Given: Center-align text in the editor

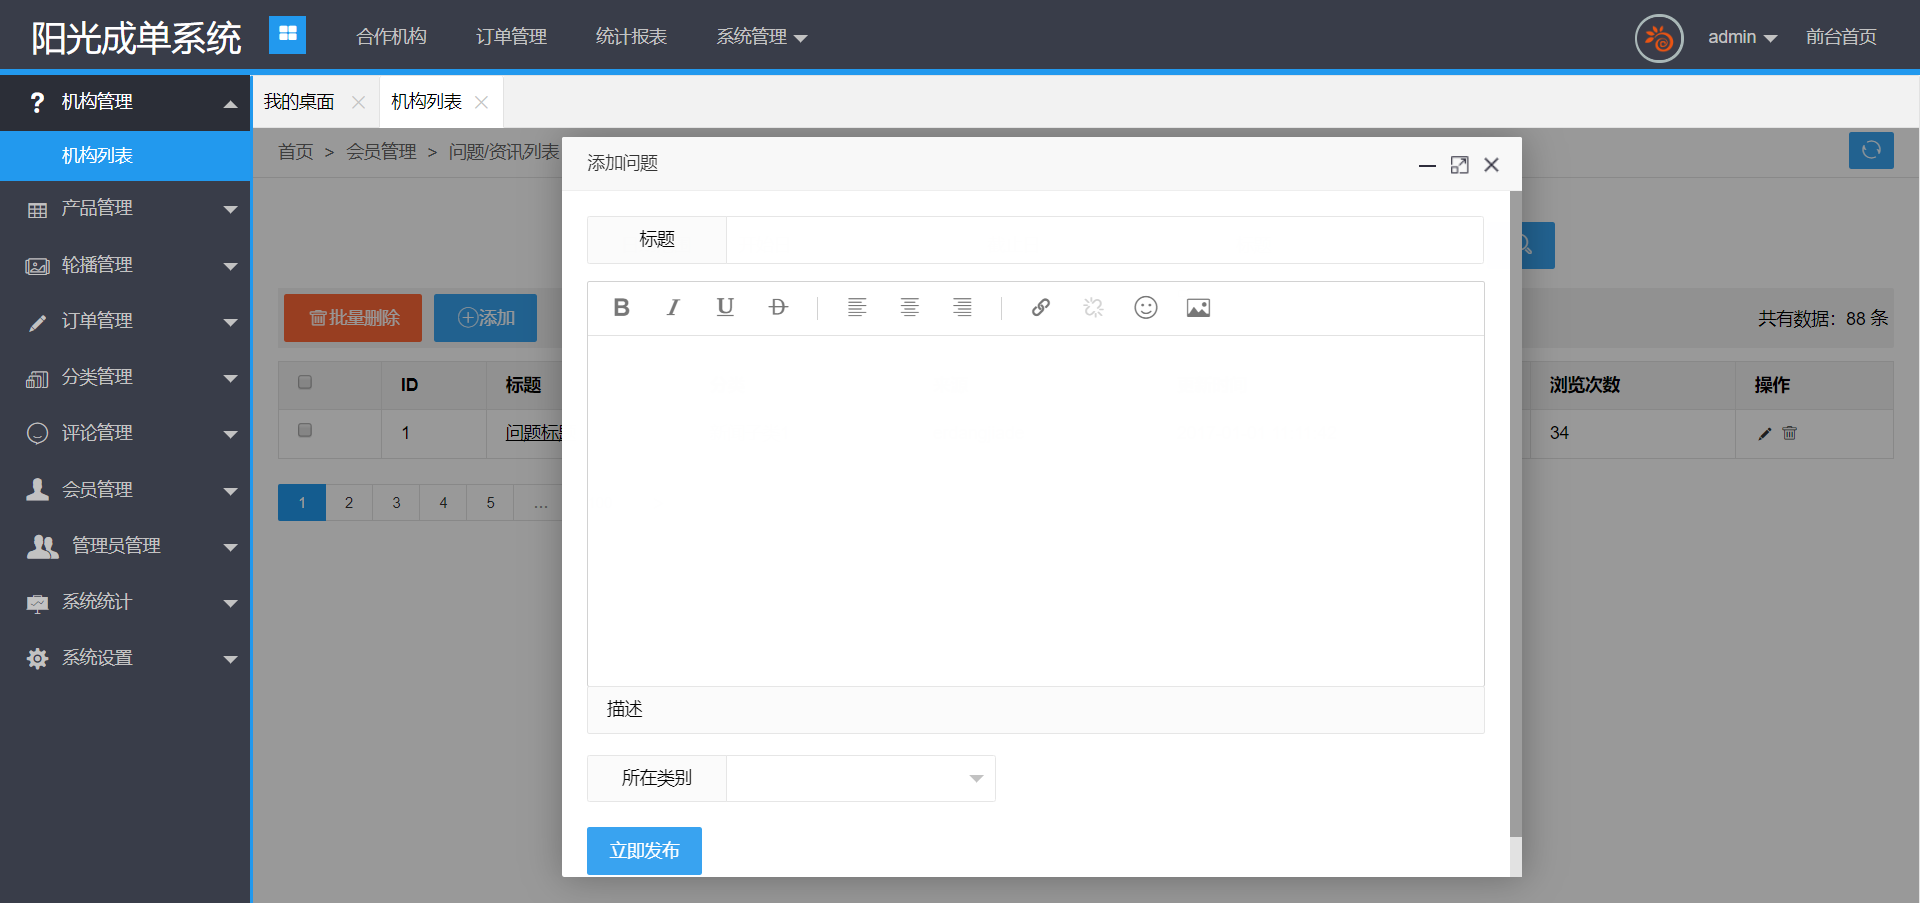Looking at the screenshot, I should click(909, 308).
